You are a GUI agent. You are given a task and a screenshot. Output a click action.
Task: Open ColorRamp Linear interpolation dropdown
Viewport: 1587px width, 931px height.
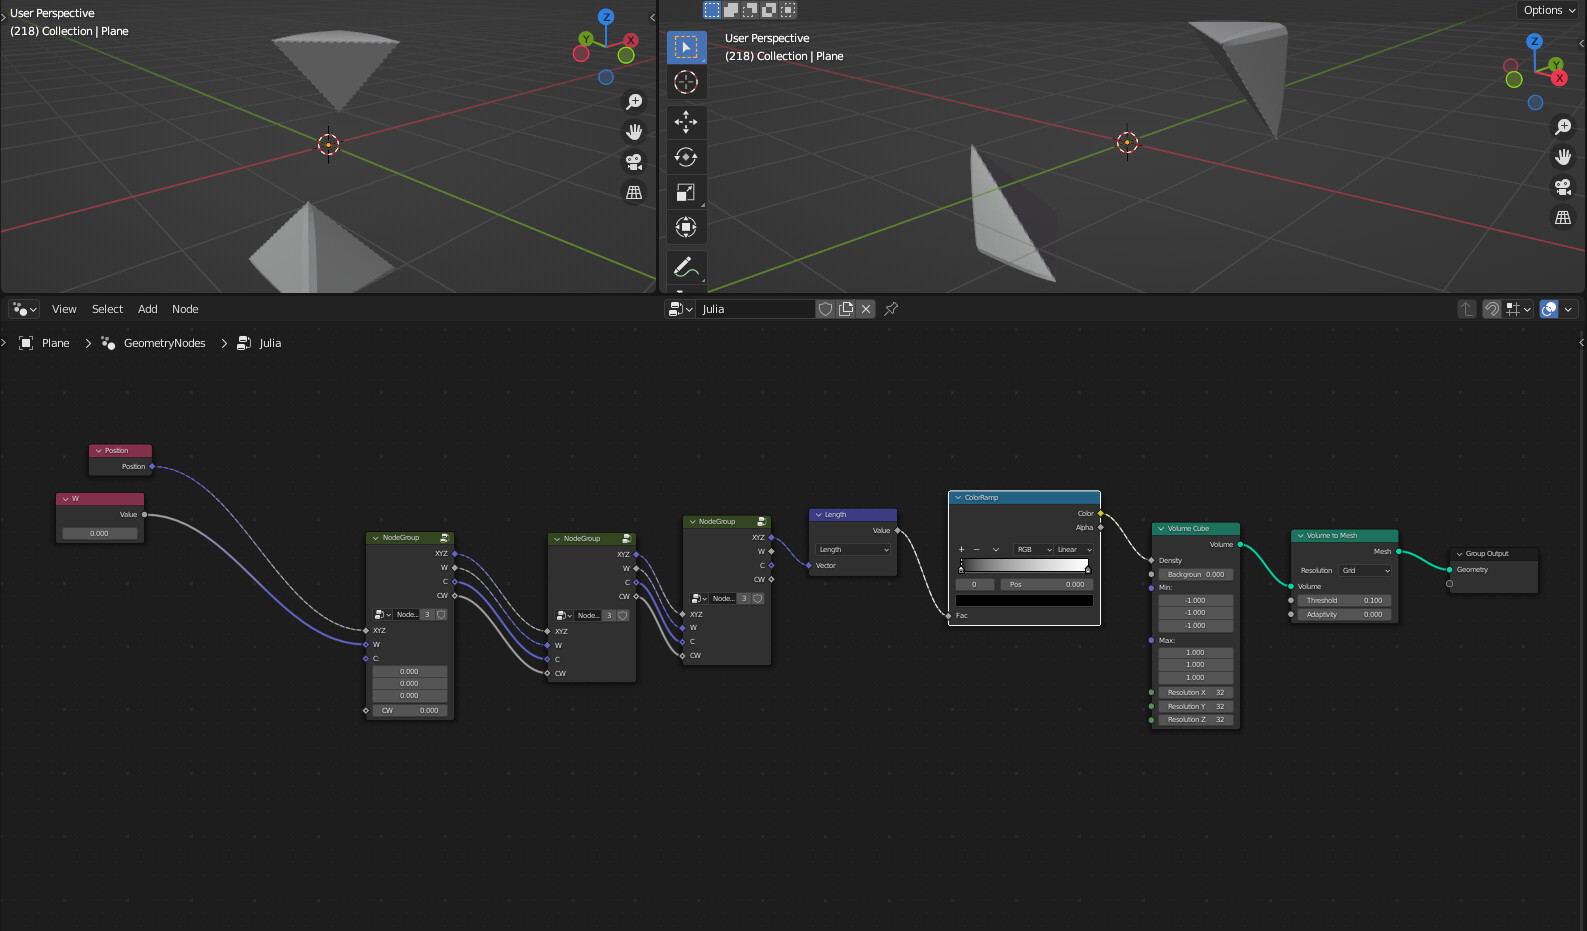point(1074,549)
